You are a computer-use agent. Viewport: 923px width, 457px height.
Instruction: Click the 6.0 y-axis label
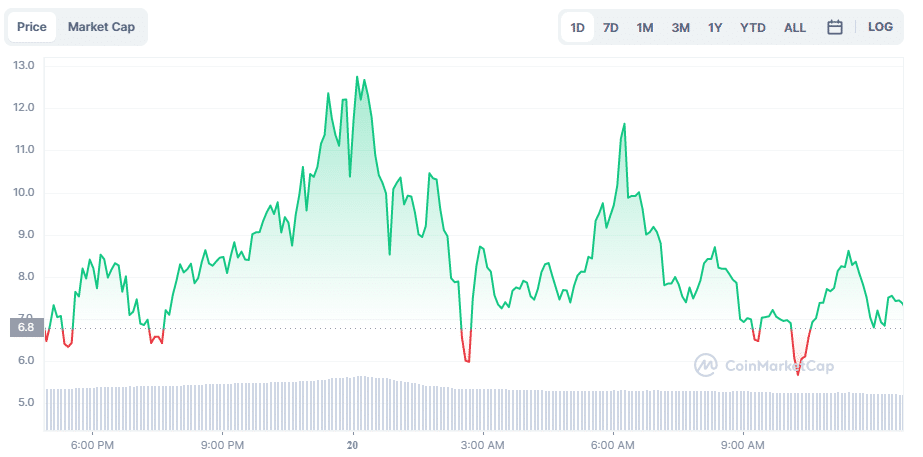click(x=26, y=360)
